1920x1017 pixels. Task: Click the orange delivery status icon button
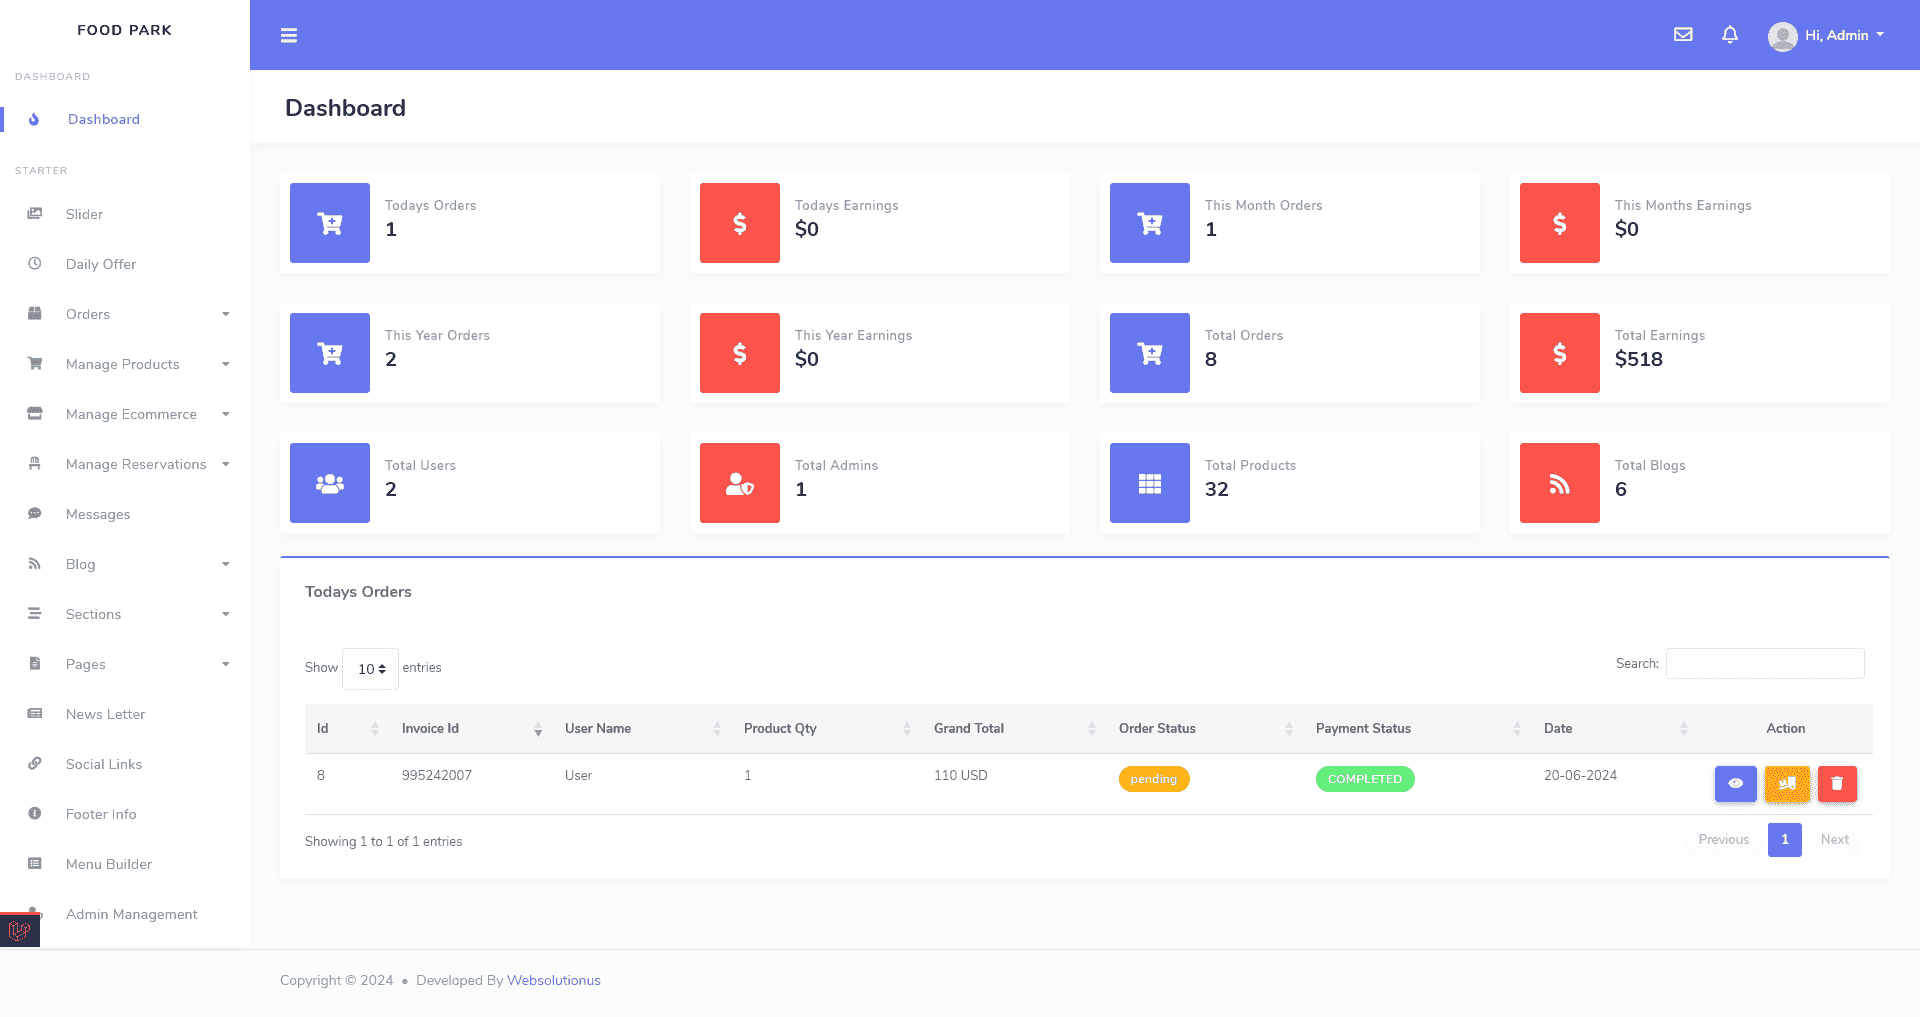pos(1787,784)
